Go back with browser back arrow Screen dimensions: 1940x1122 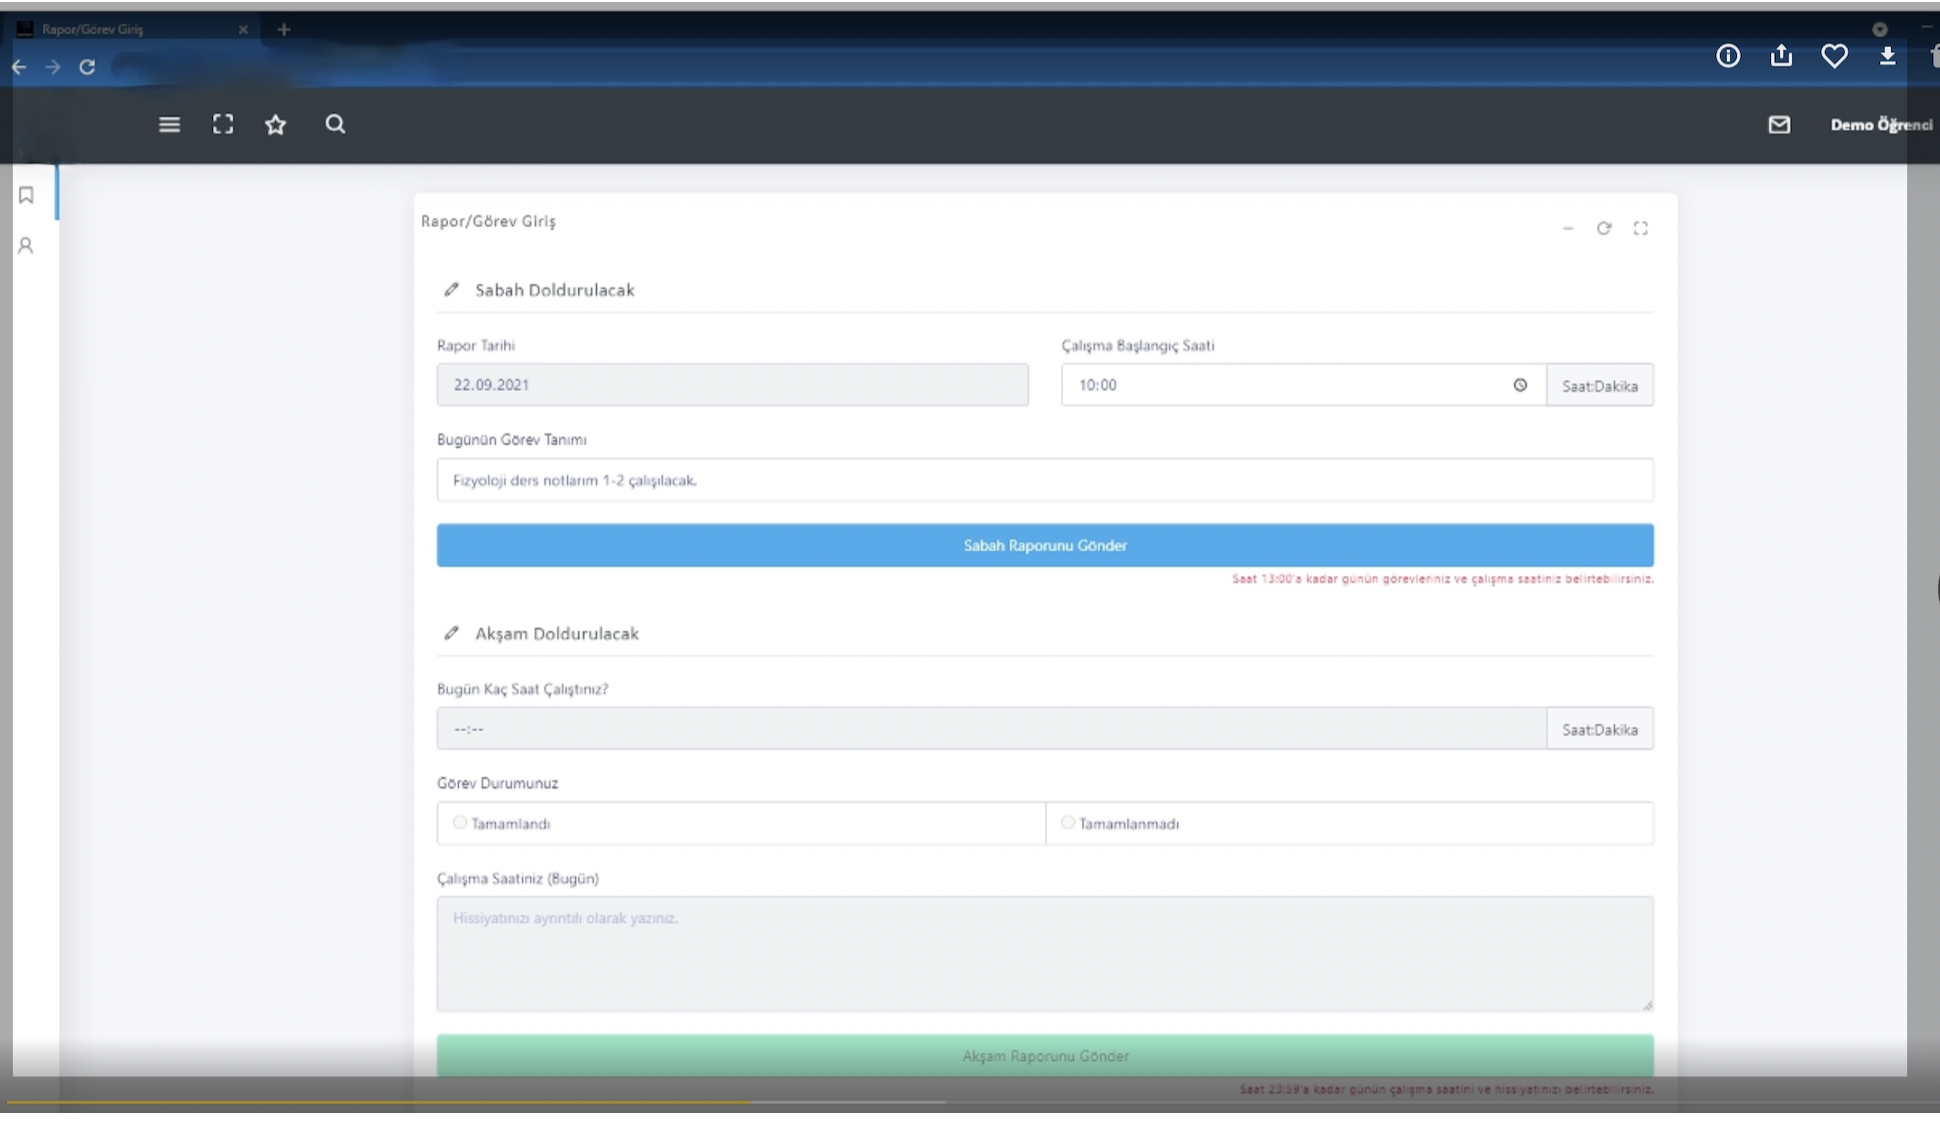[x=19, y=67]
